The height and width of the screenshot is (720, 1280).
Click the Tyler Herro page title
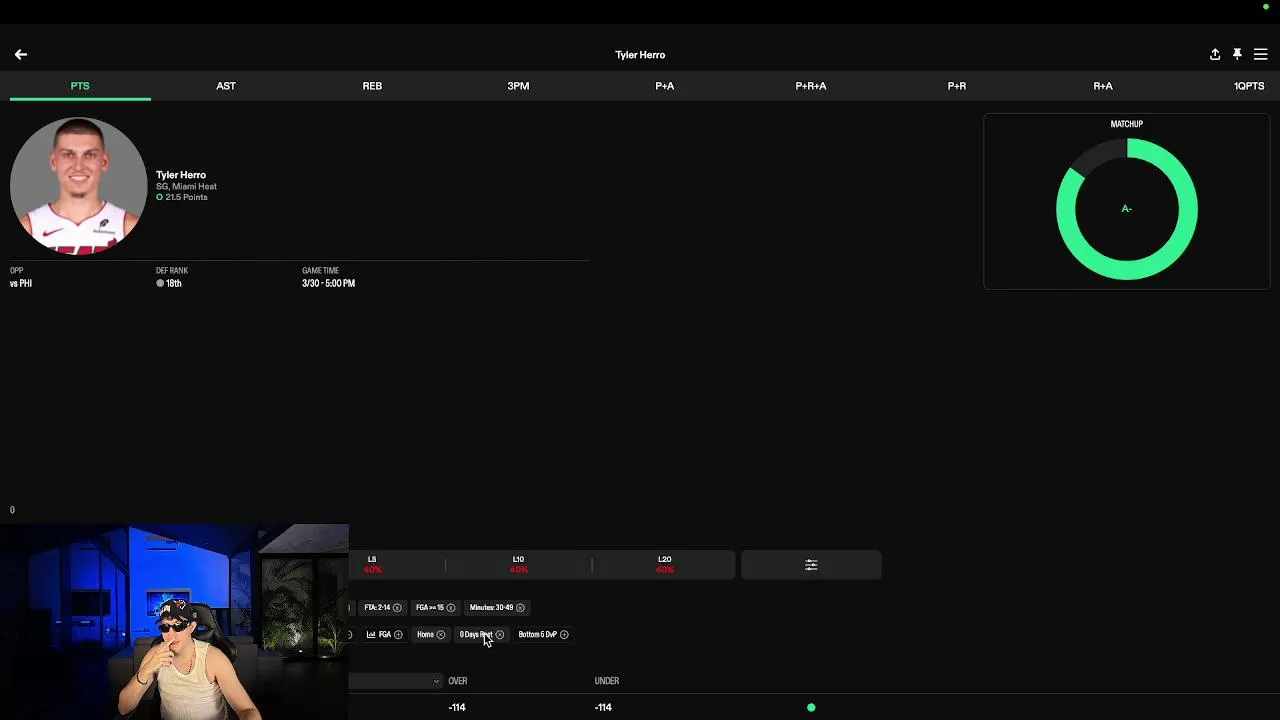point(640,55)
